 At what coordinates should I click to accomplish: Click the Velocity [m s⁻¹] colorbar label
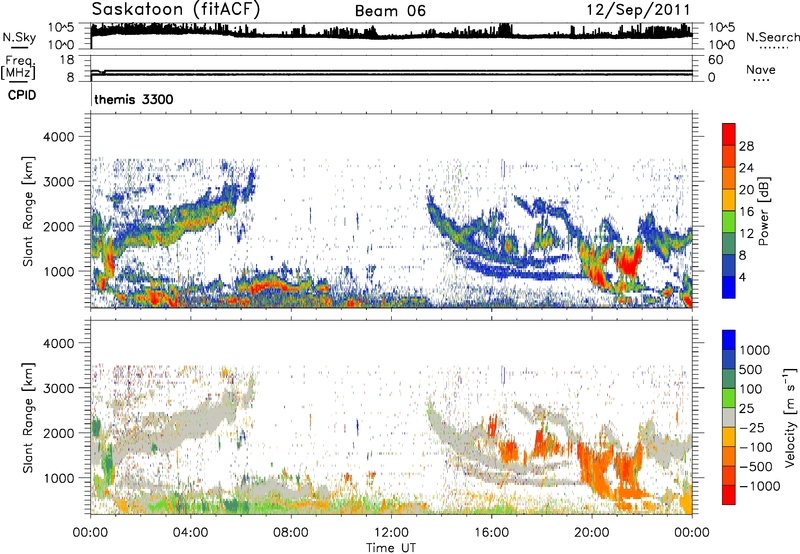790,417
